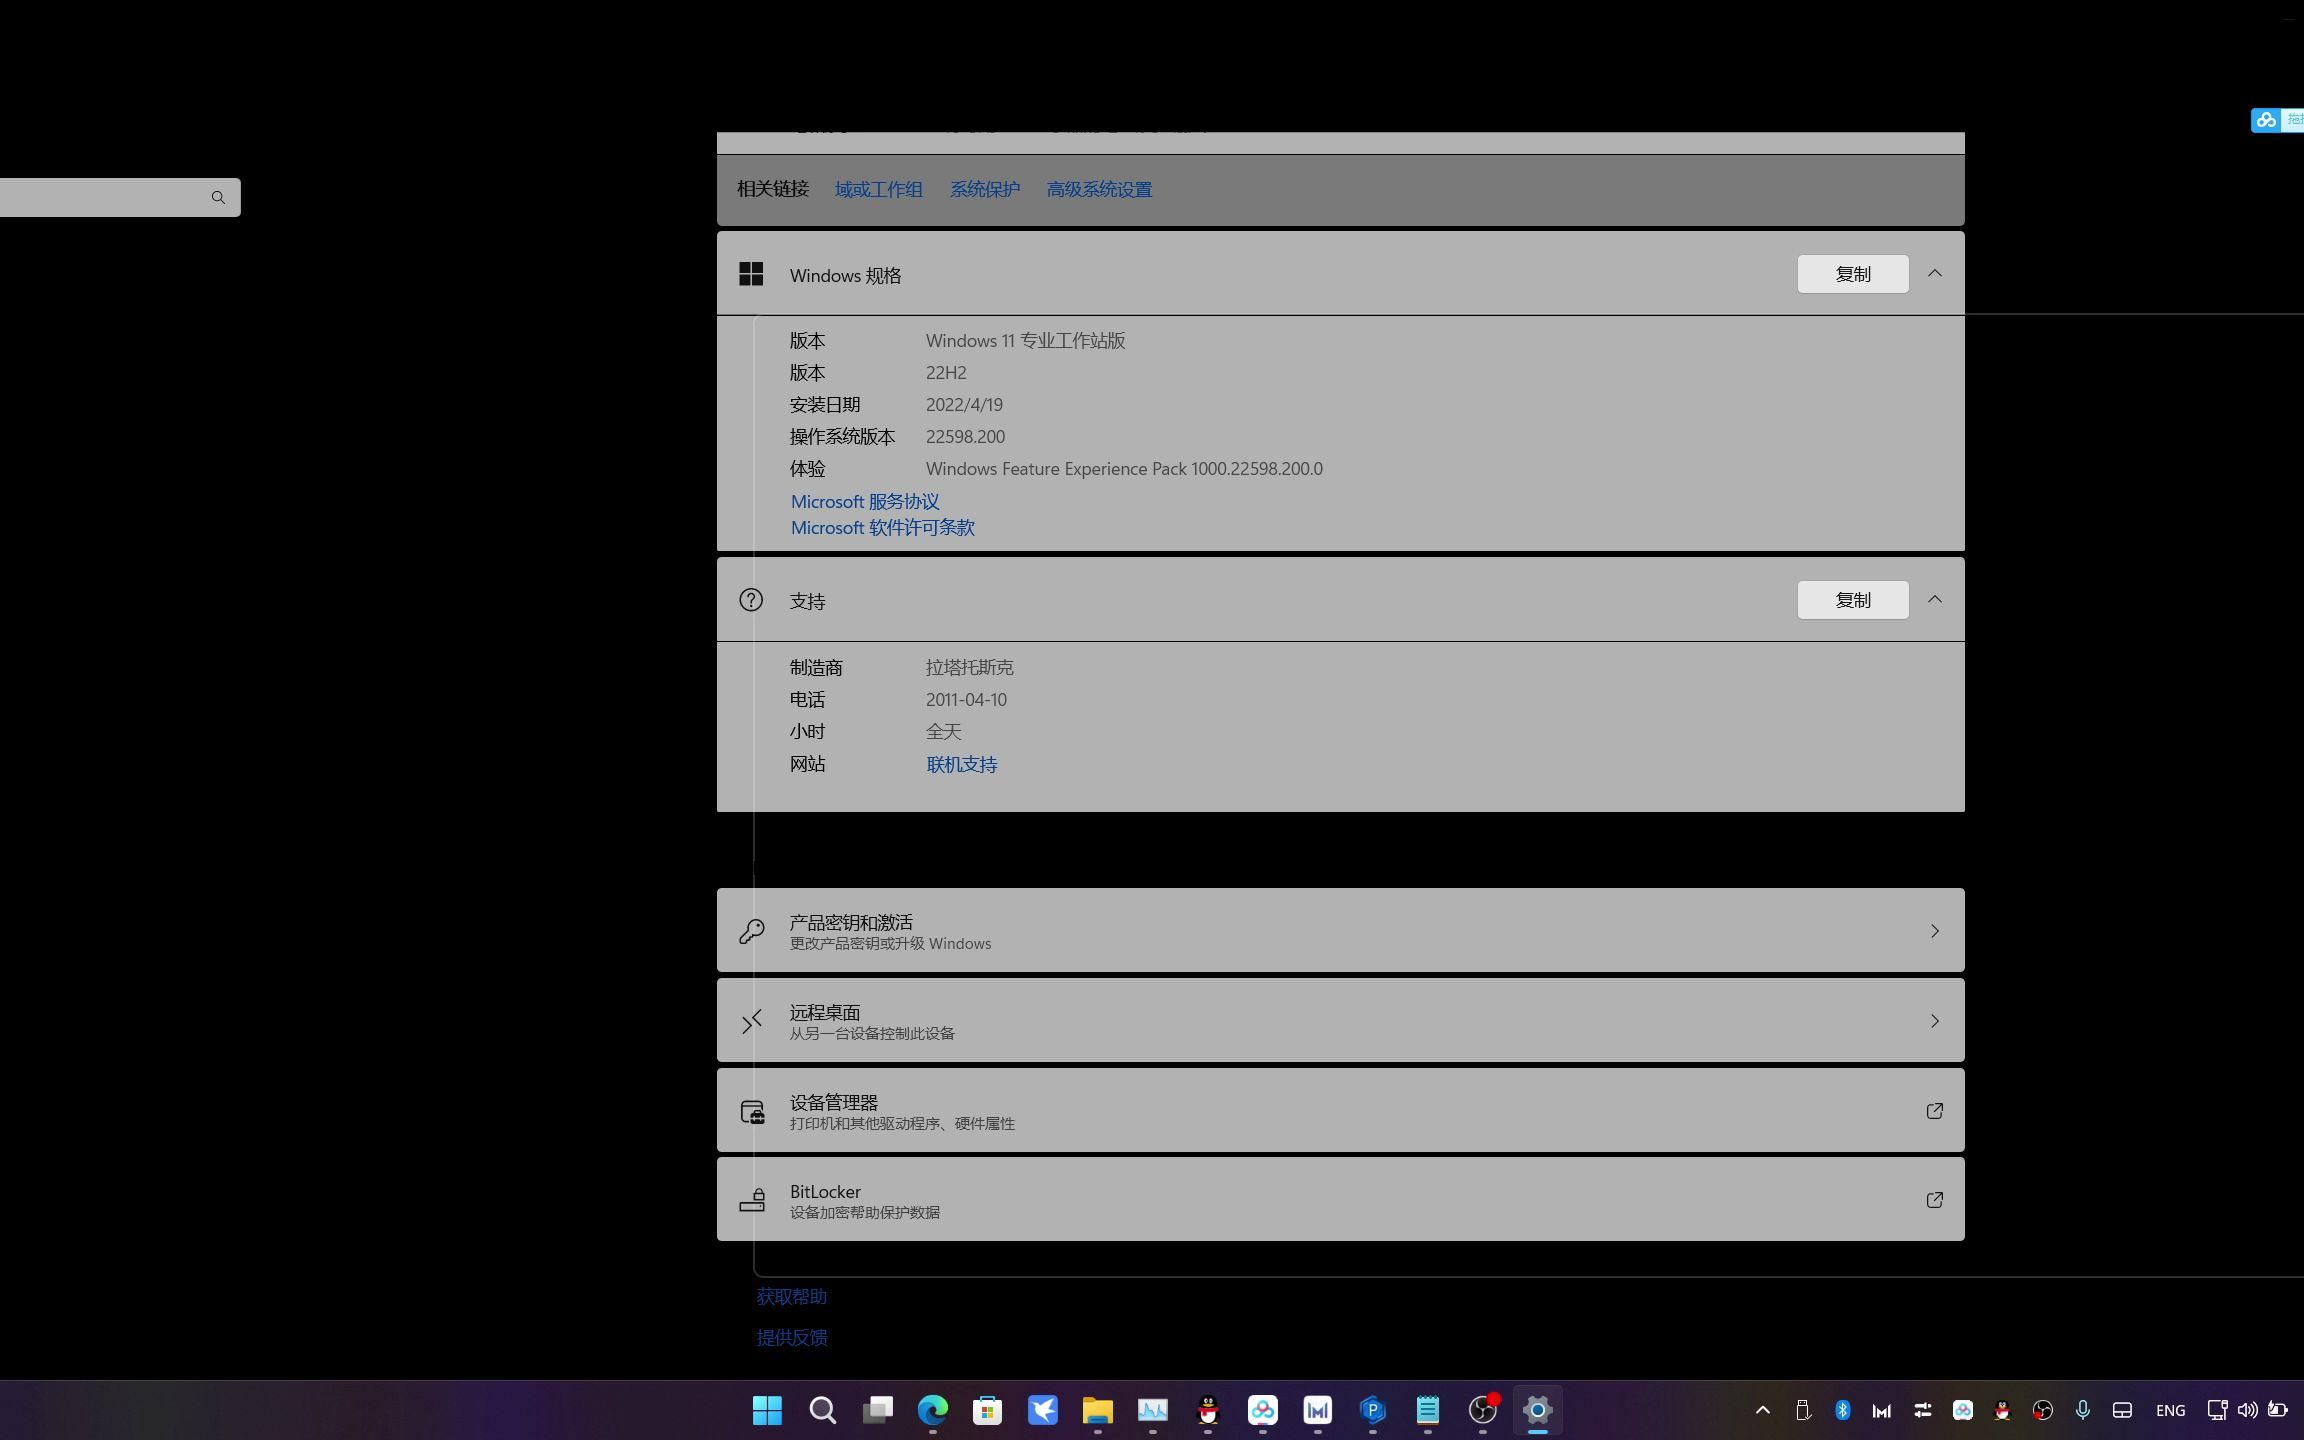The width and height of the screenshot is (2304, 1440).
Task: Open 域或工作组 link
Action: coord(879,189)
